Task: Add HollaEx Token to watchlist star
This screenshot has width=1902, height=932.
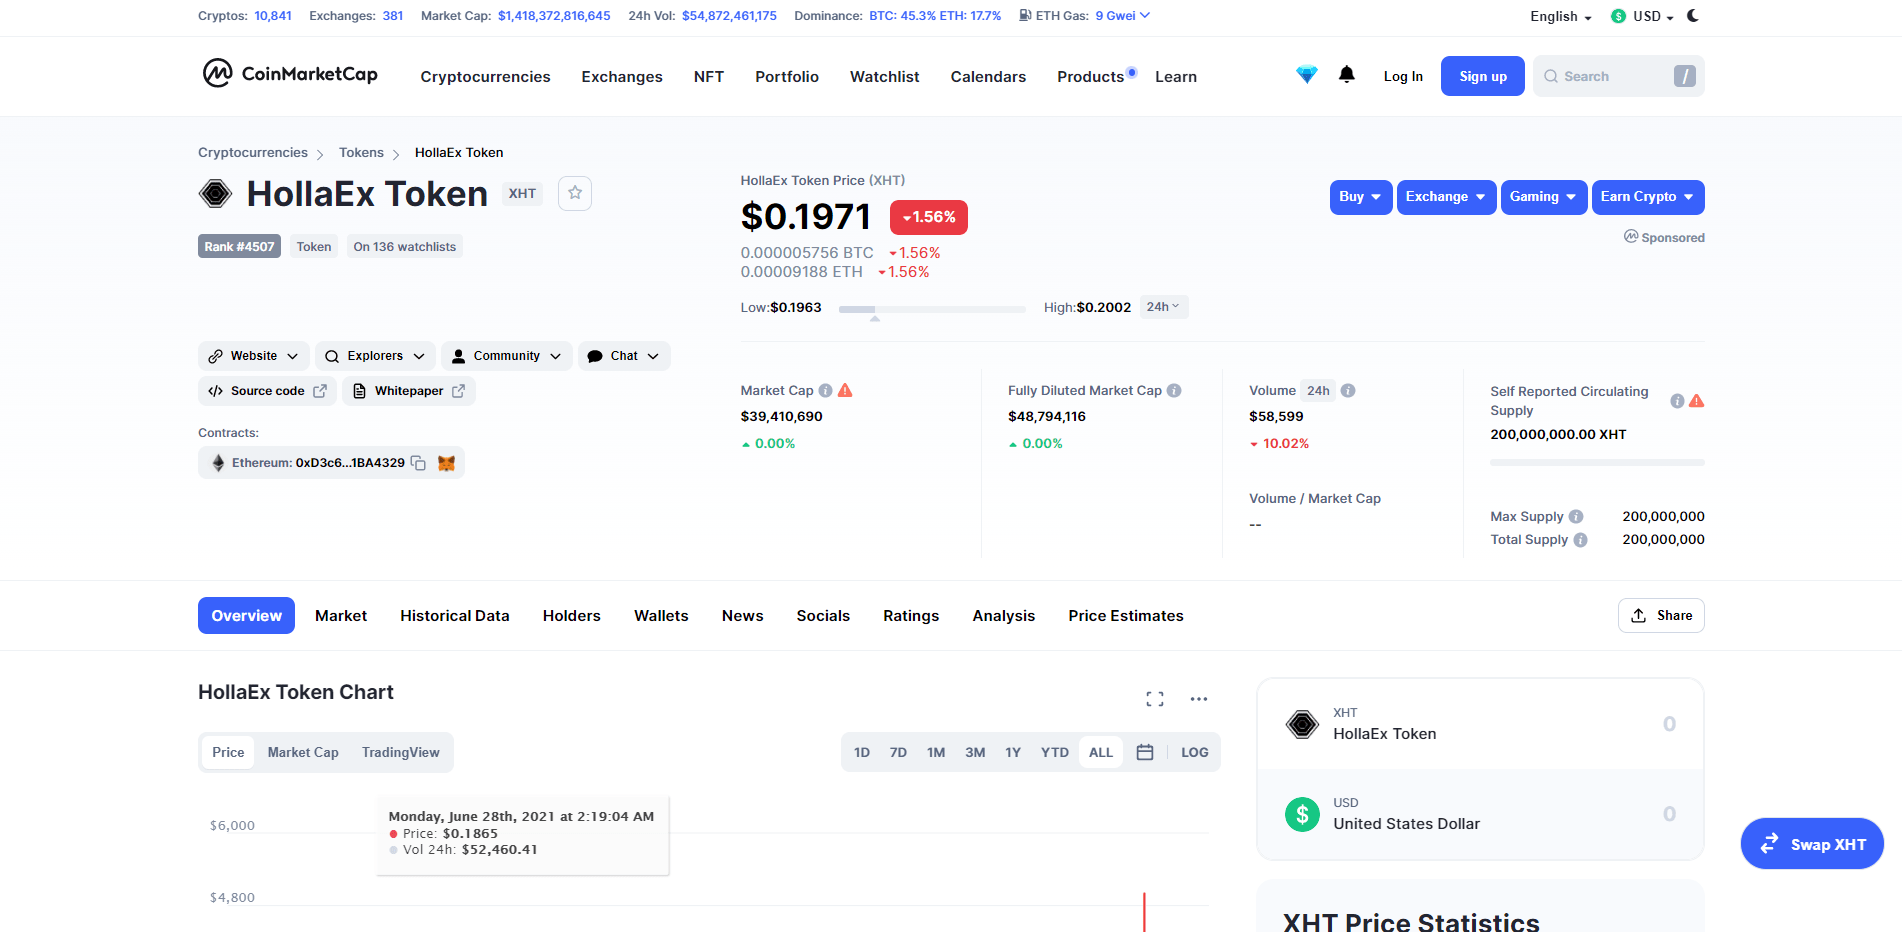Action: (x=575, y=193)
